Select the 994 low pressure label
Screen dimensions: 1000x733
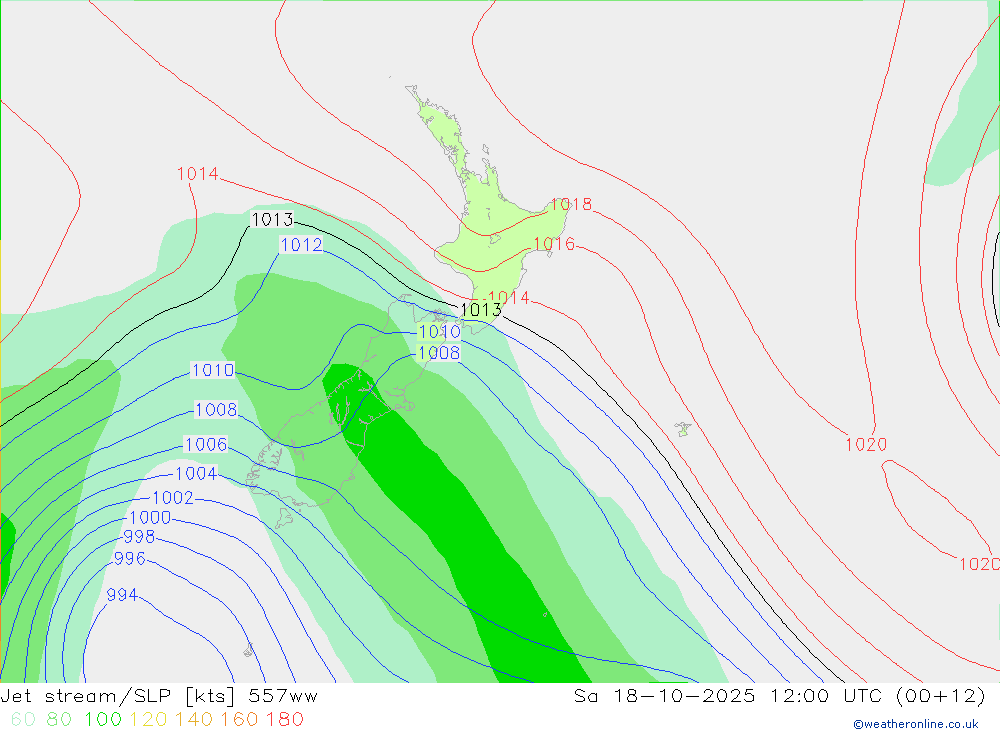pyautogui.click(x=122, y=595)
